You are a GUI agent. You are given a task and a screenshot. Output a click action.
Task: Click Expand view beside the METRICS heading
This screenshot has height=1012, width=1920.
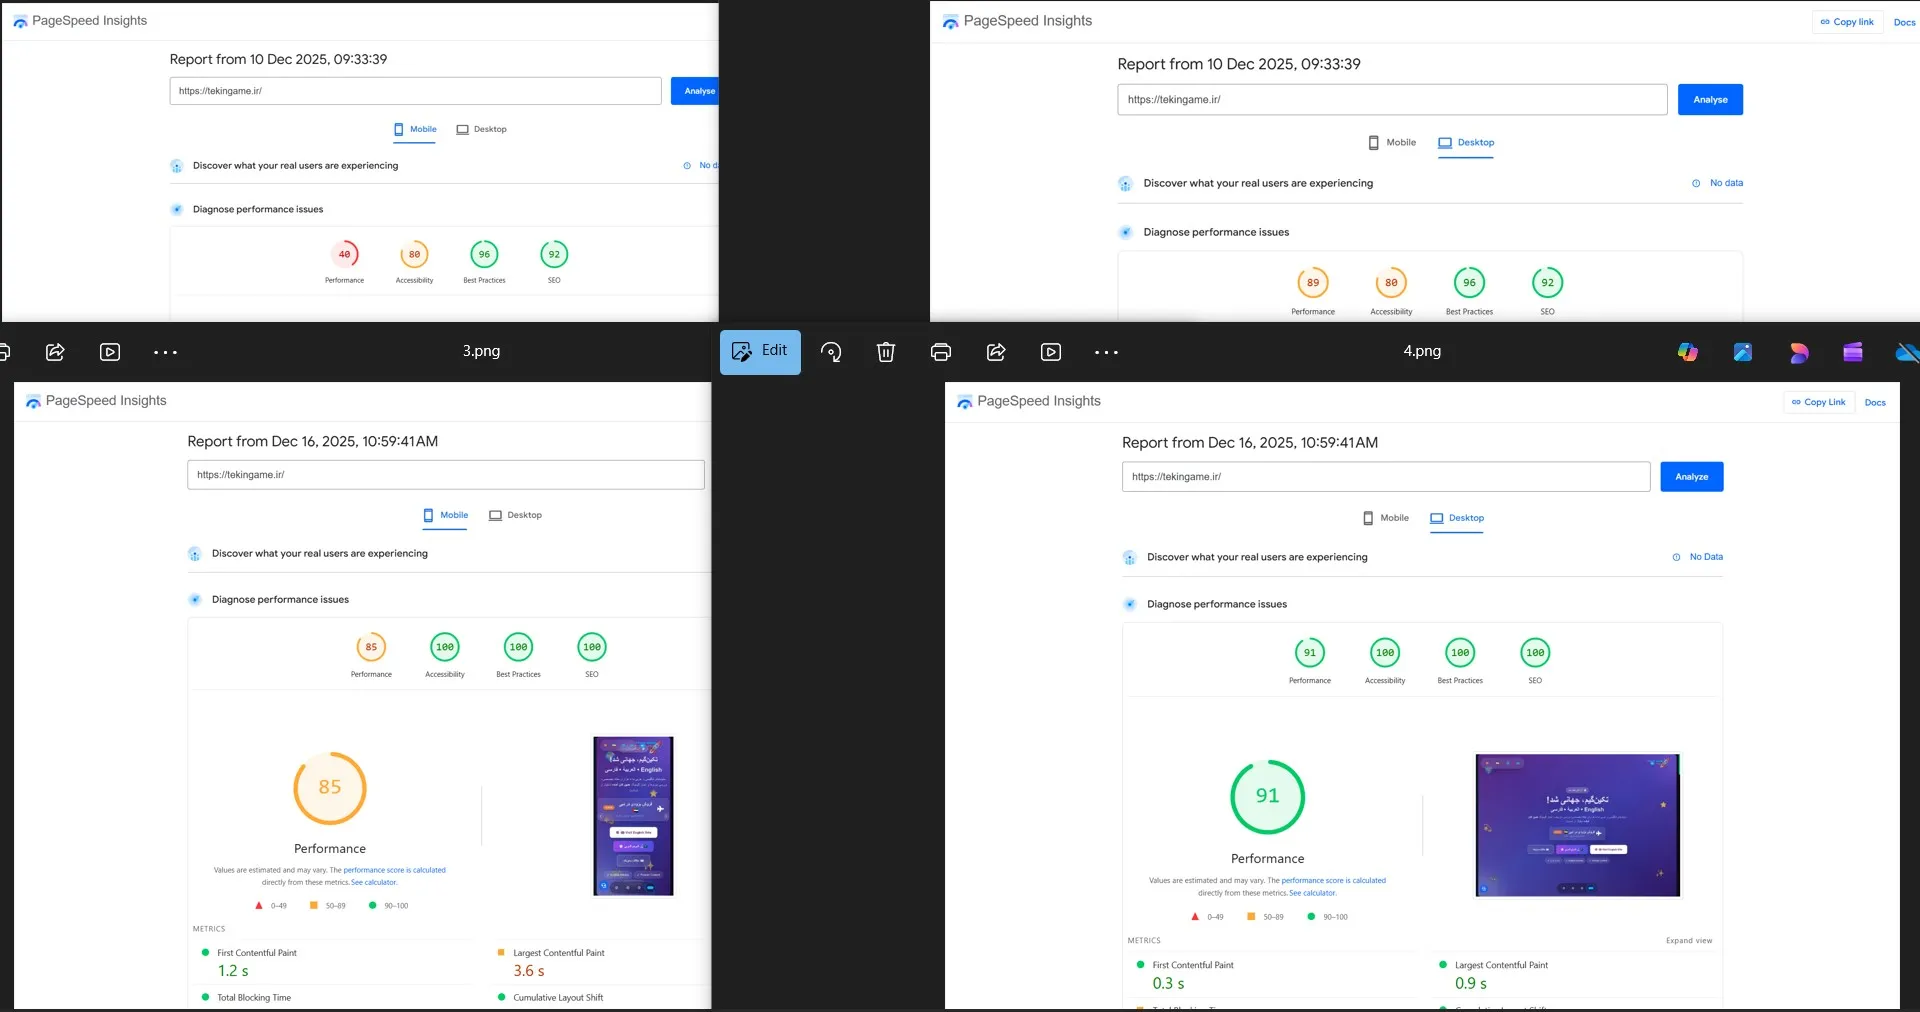[1688, 941]
